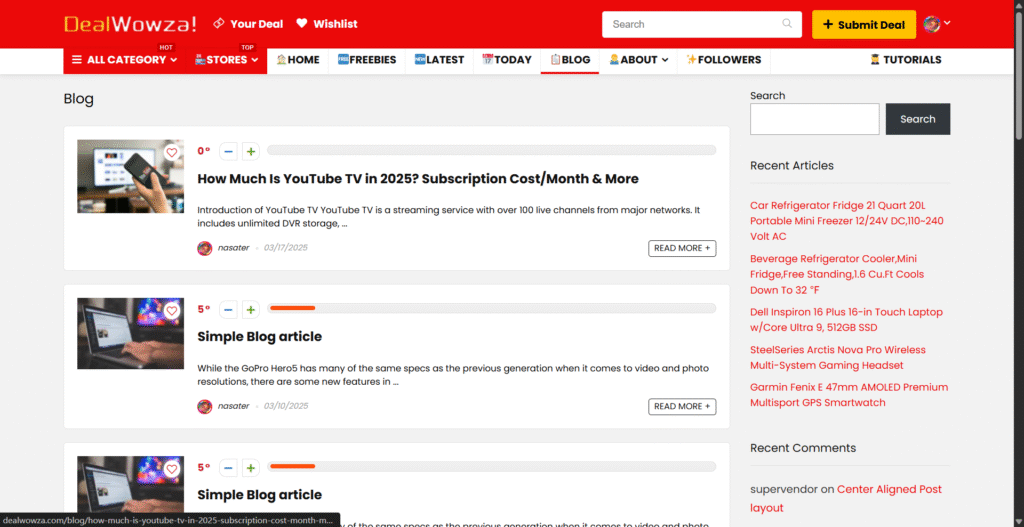Upvote the first Simple Blog article
This screenshot has width=1024, height=527.
pos(250,310)
